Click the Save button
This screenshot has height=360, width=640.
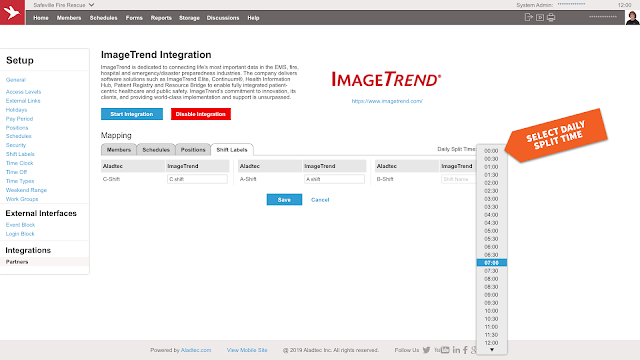[284, 200]
